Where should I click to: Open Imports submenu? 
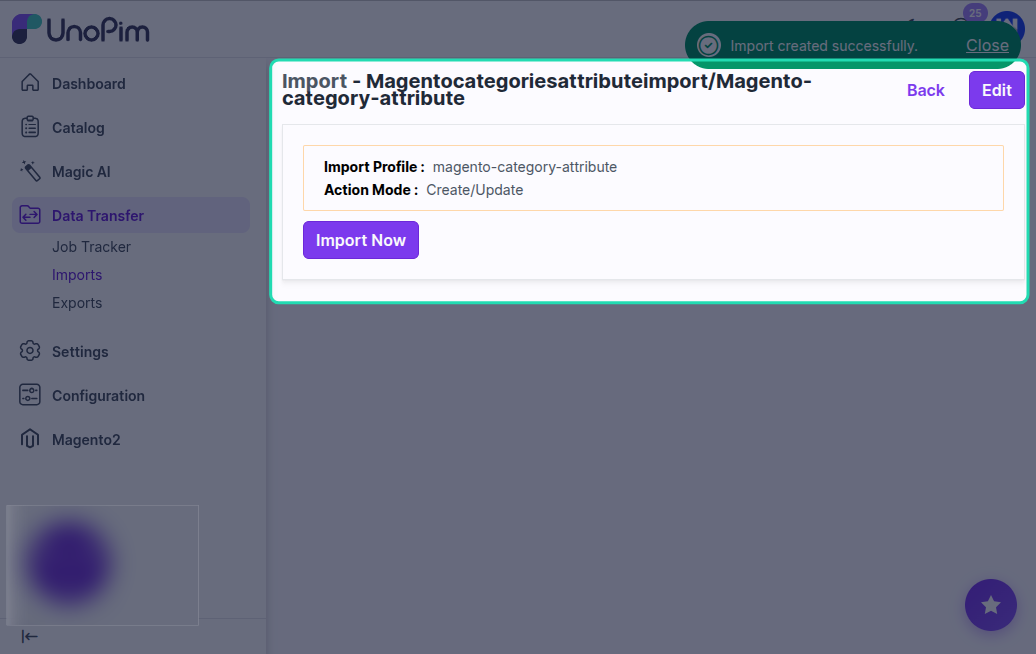pos(77,275)
